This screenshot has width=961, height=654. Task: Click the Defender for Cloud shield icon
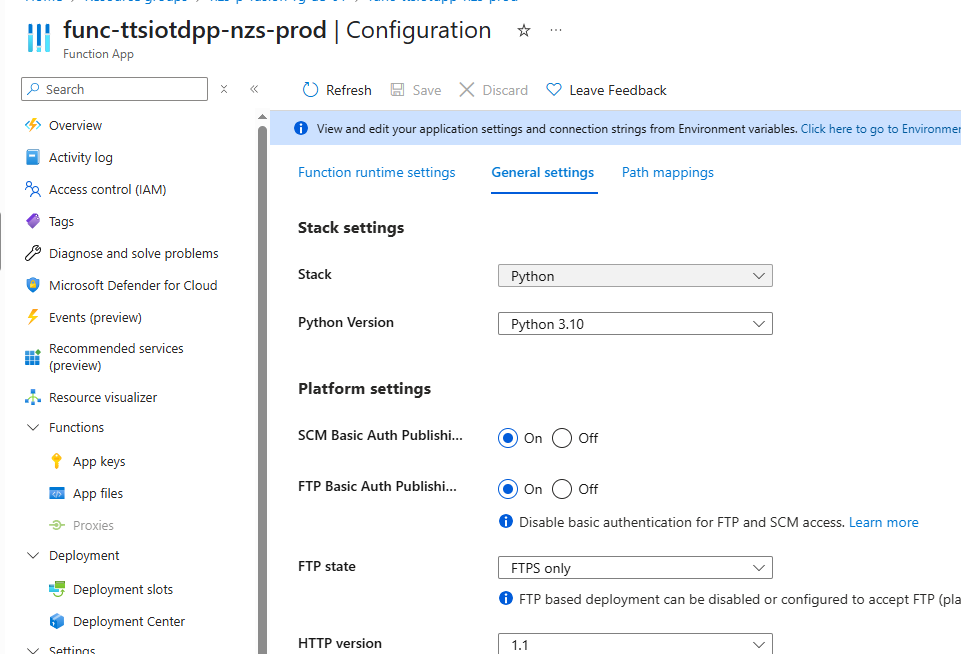click(x=33, y=285)
